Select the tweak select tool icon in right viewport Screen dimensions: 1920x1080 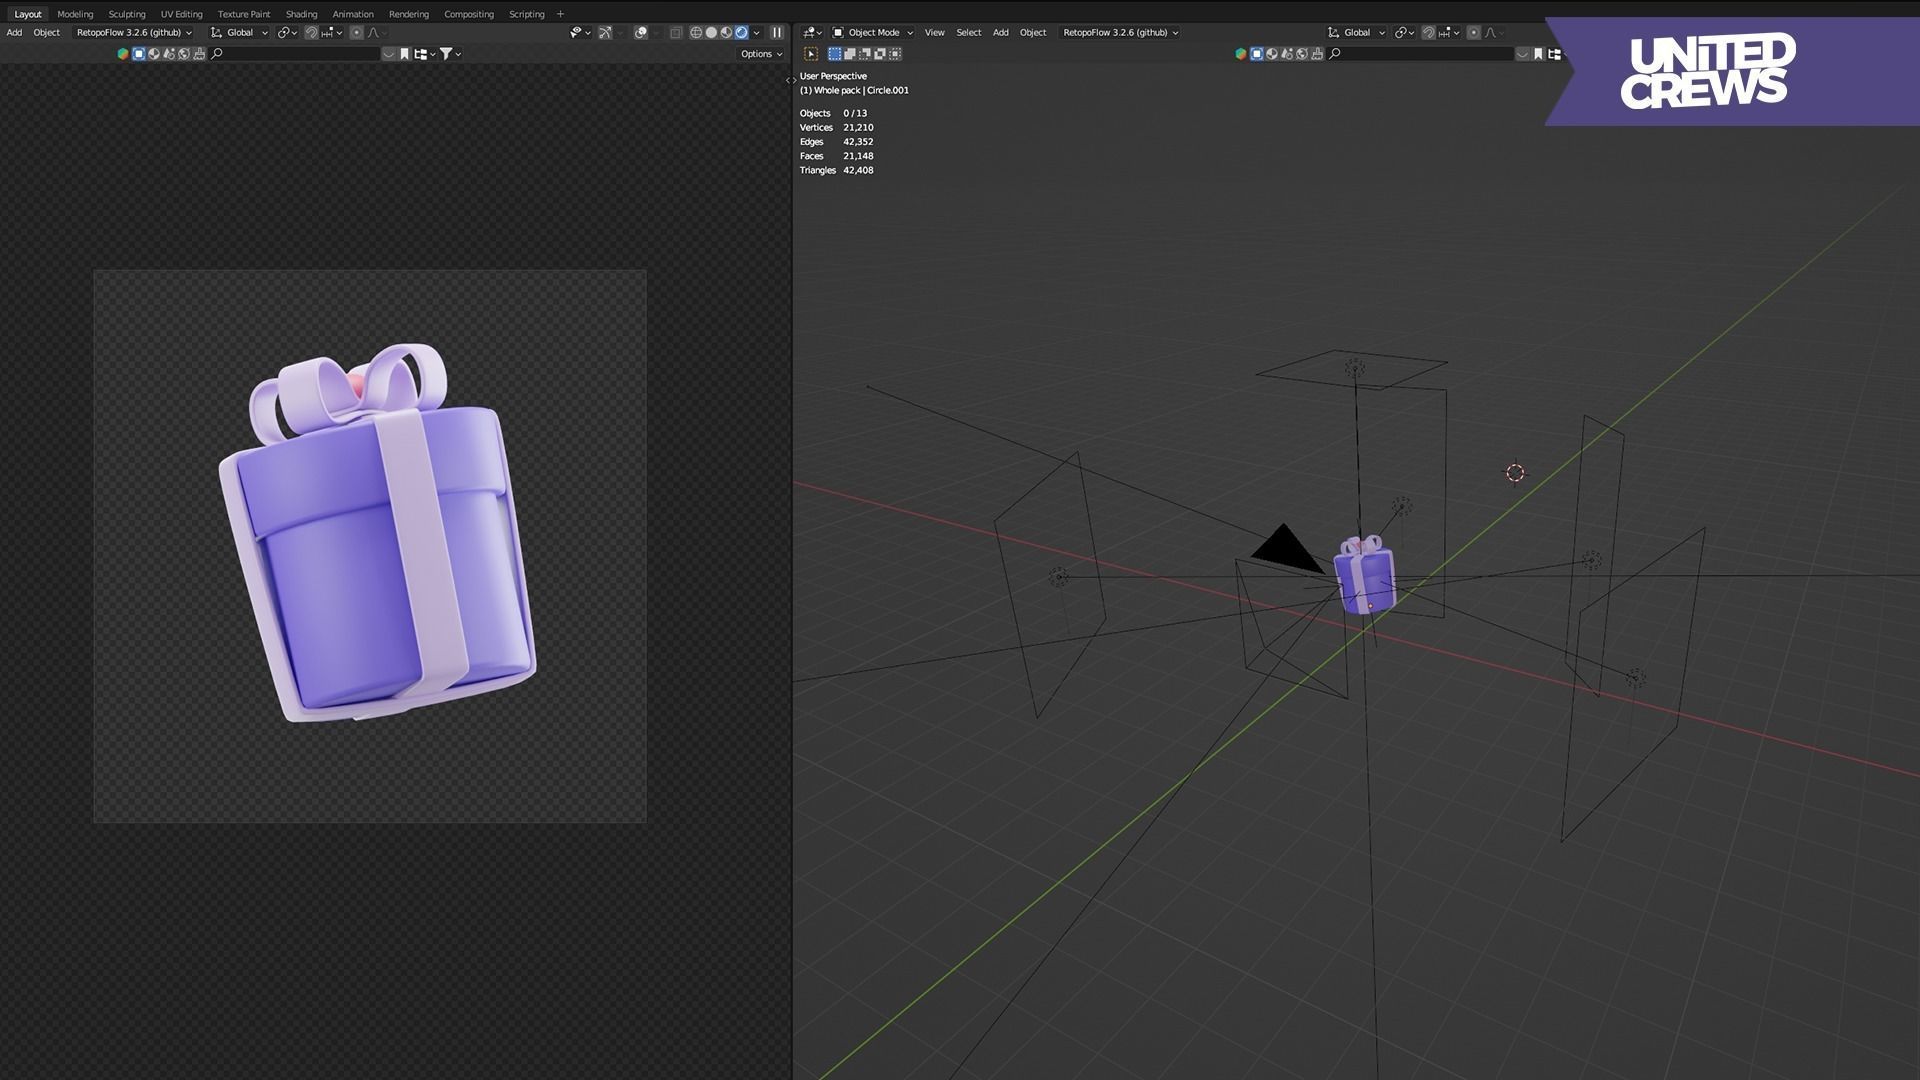point(811,54)
